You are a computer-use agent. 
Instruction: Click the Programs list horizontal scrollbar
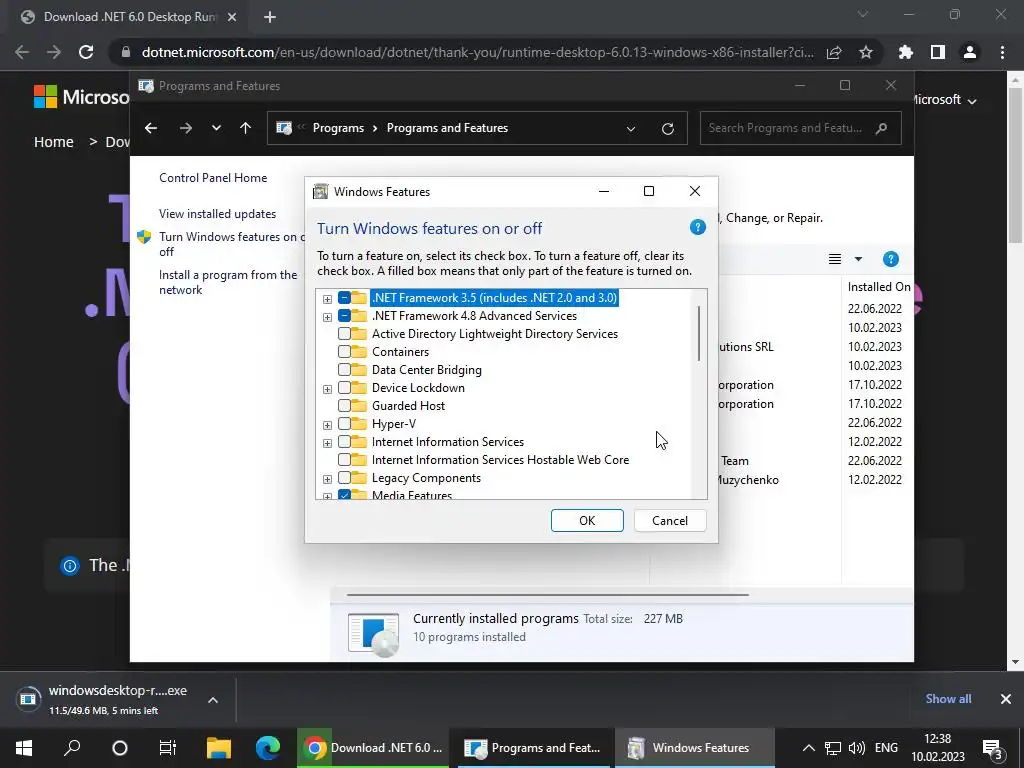pos(547,595)
